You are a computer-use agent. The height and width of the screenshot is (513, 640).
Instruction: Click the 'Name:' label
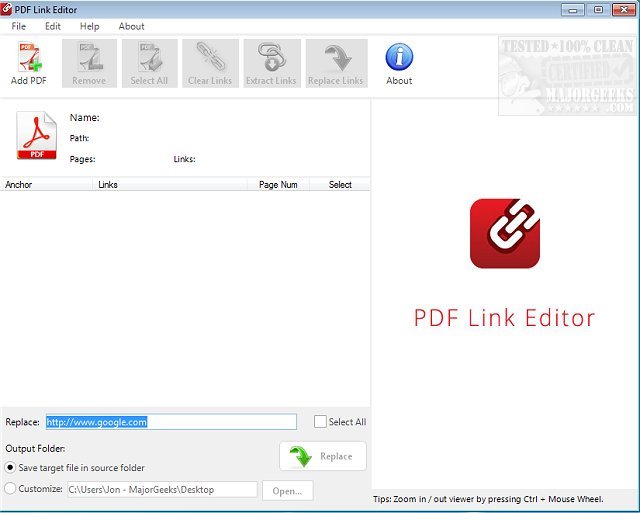[84, 118]
